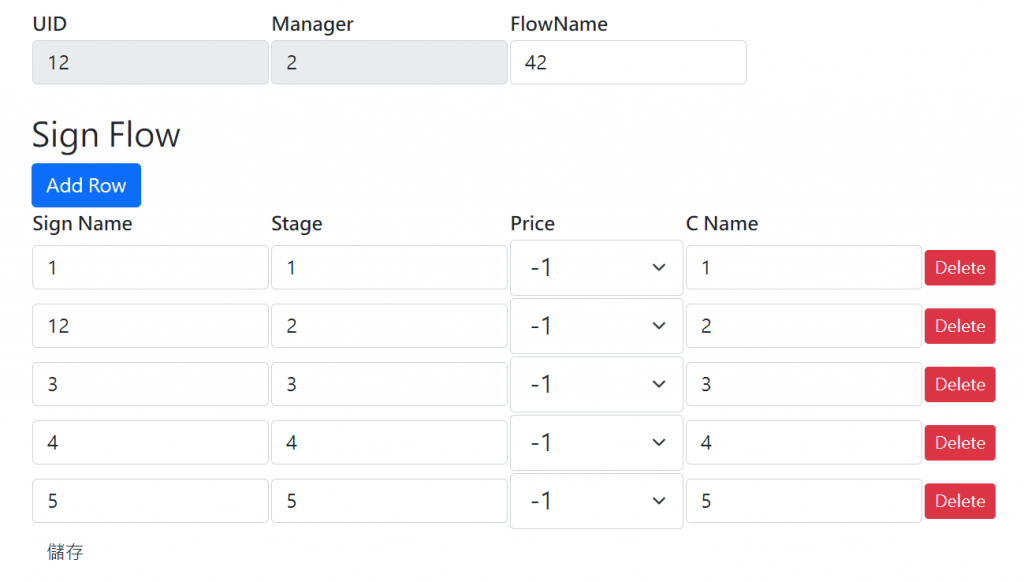The image size is (1024, 582).
Task: Delete the fifth sign flow row
Action: point(959,501)
